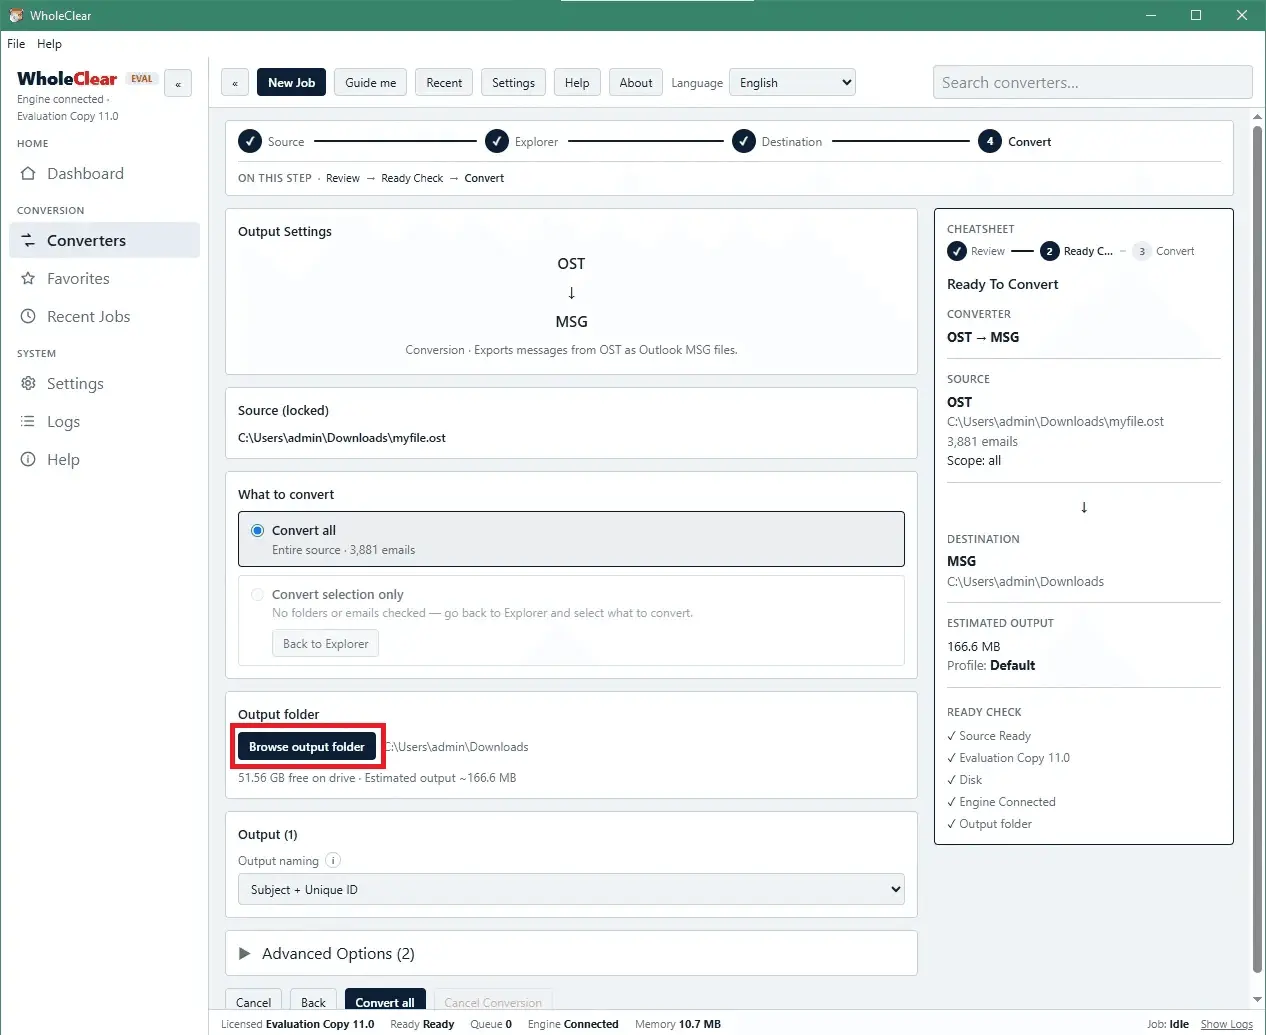The width and height of the screenshot is (1266, 1035).
Task: Click the vertical scrollbar thumb
Action: coord(1257,548)
